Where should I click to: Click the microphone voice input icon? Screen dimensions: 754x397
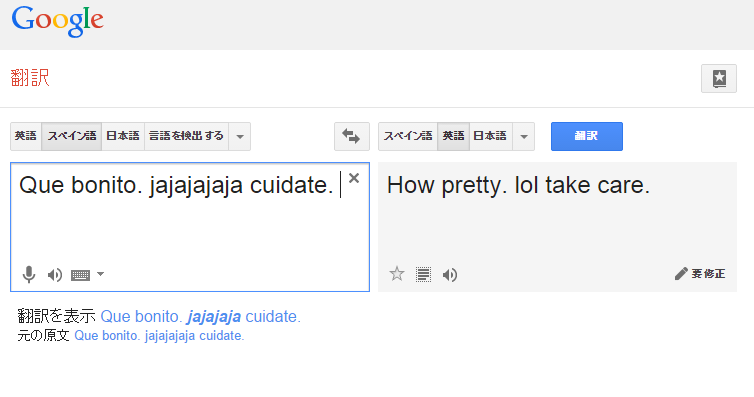click(29, 274)
